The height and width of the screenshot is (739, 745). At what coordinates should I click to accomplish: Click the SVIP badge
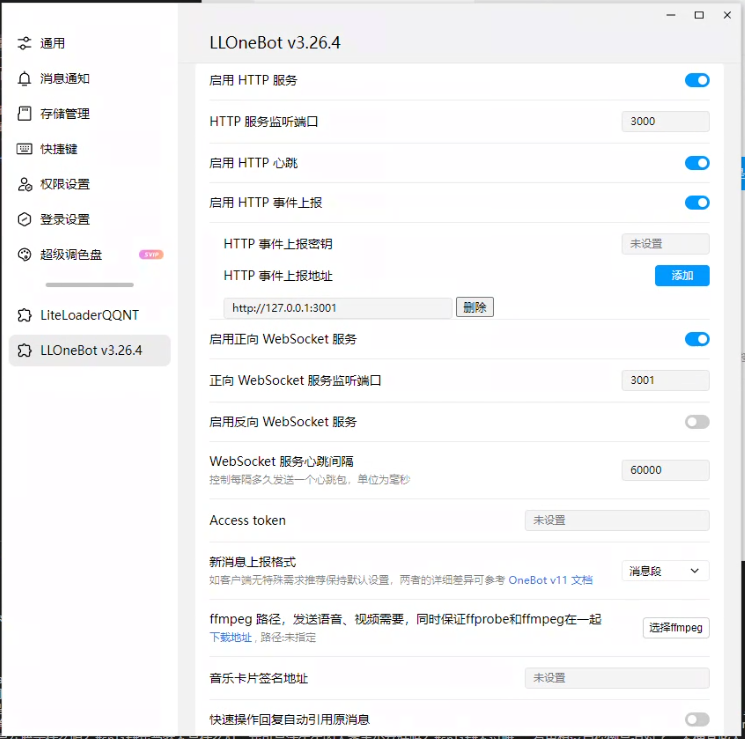[x=151, y=254]
